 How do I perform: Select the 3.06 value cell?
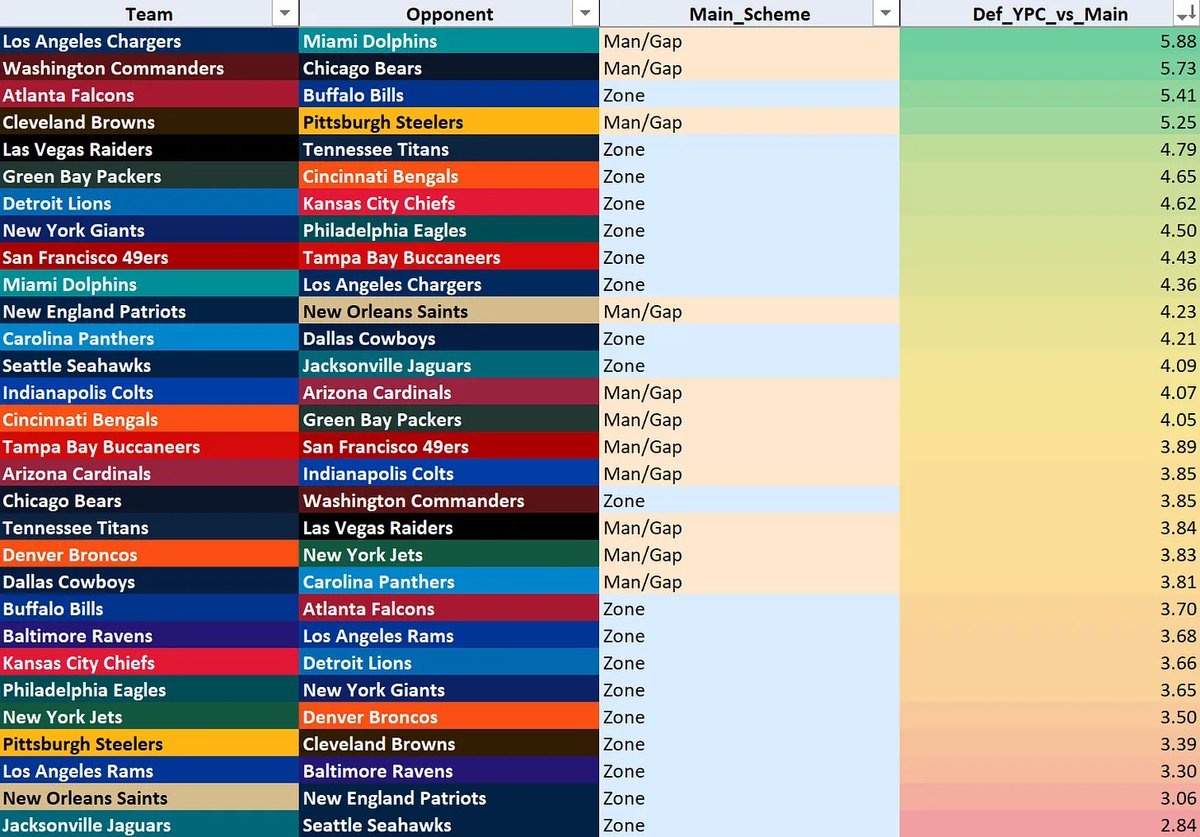point(1050,798)
